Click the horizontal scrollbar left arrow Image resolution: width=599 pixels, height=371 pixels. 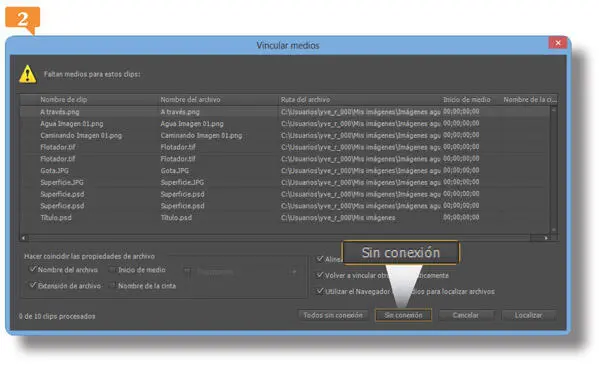click(23, 238)
